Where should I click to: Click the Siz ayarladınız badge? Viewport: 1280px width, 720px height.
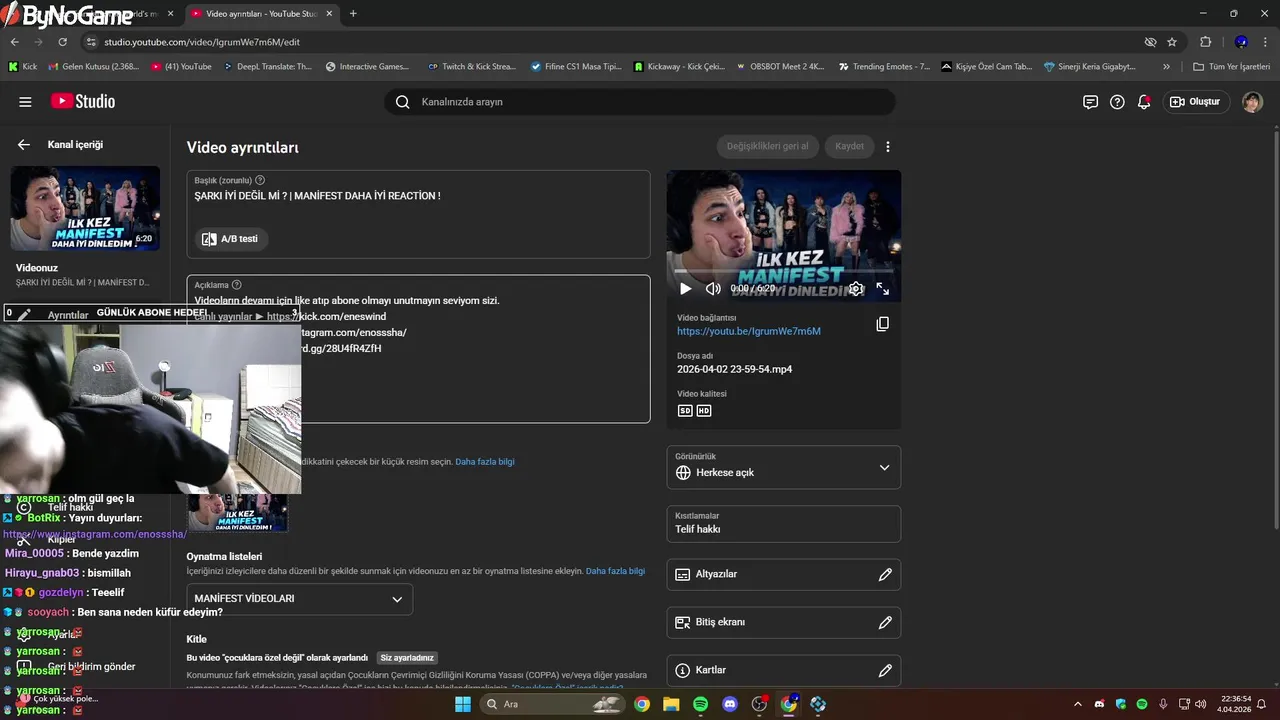pyautogui.click(x=408, y=658)
